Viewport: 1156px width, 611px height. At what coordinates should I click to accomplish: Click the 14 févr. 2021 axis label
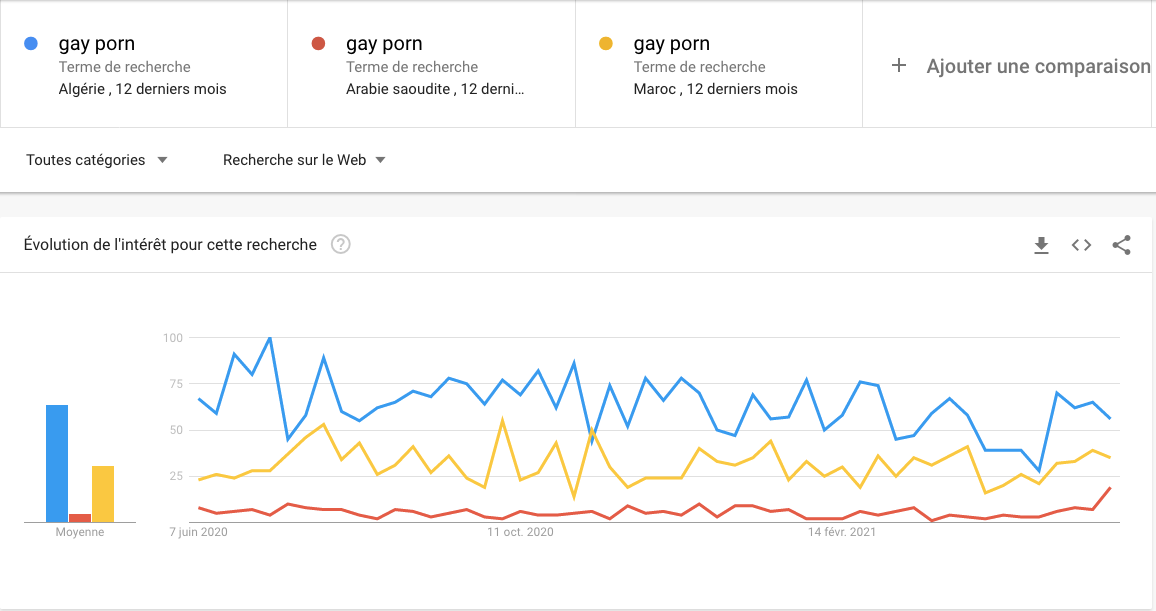(842, 532)
